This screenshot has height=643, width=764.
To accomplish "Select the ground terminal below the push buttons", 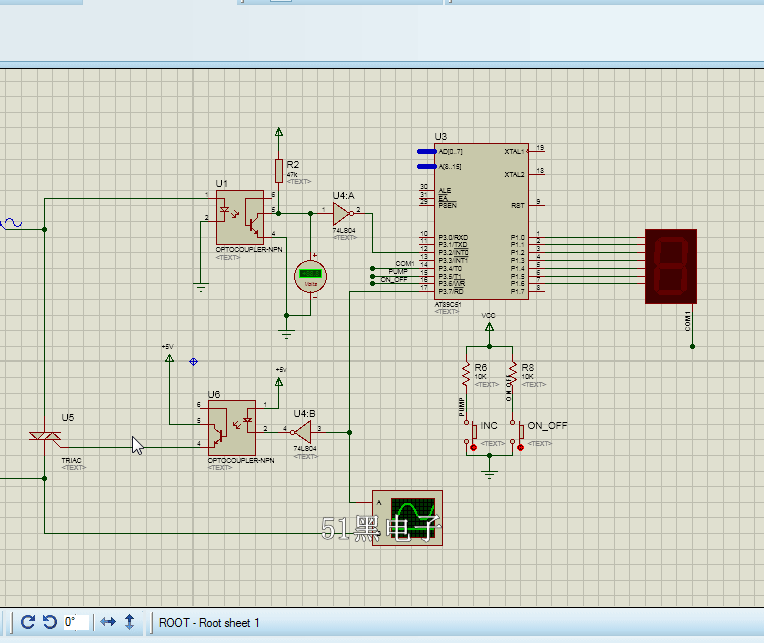I will coord(489,474).
